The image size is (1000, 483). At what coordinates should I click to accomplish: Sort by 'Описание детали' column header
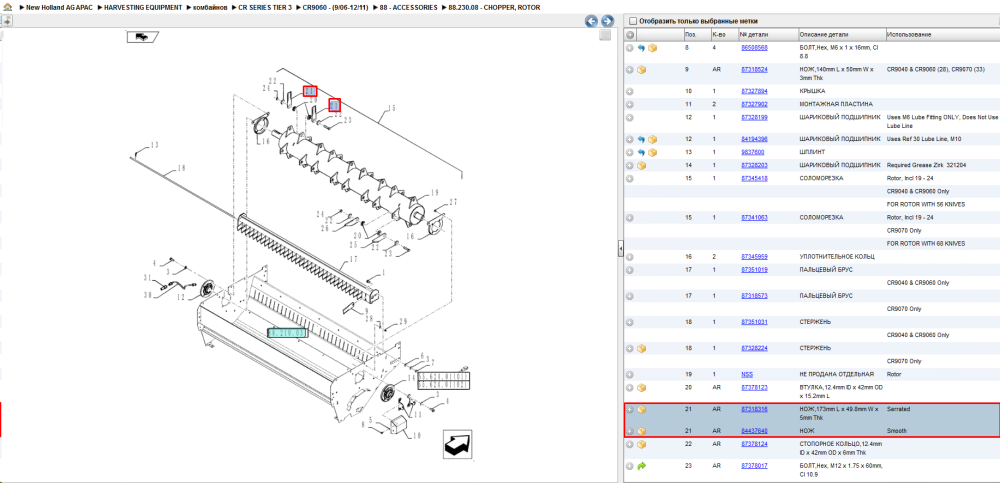[x=841, y=34]
